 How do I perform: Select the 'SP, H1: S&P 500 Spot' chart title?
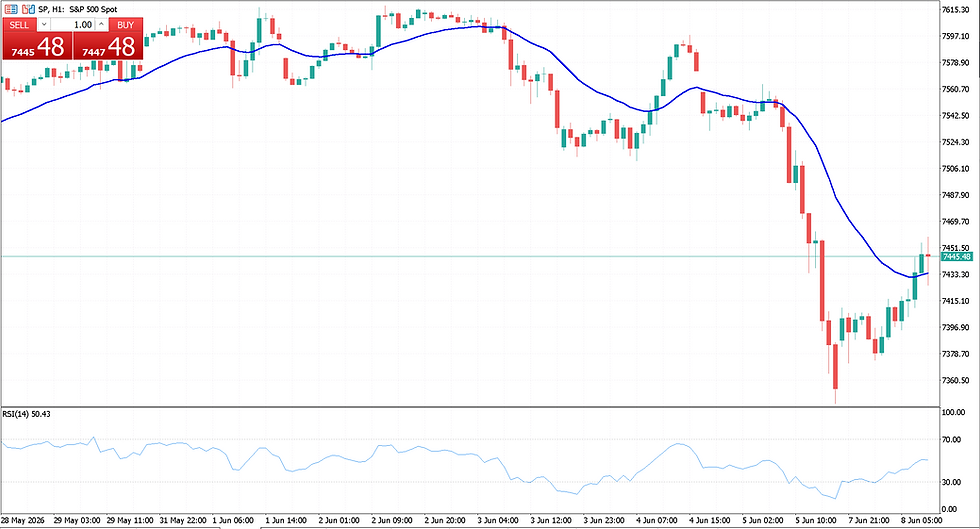[x=78, y=9]
